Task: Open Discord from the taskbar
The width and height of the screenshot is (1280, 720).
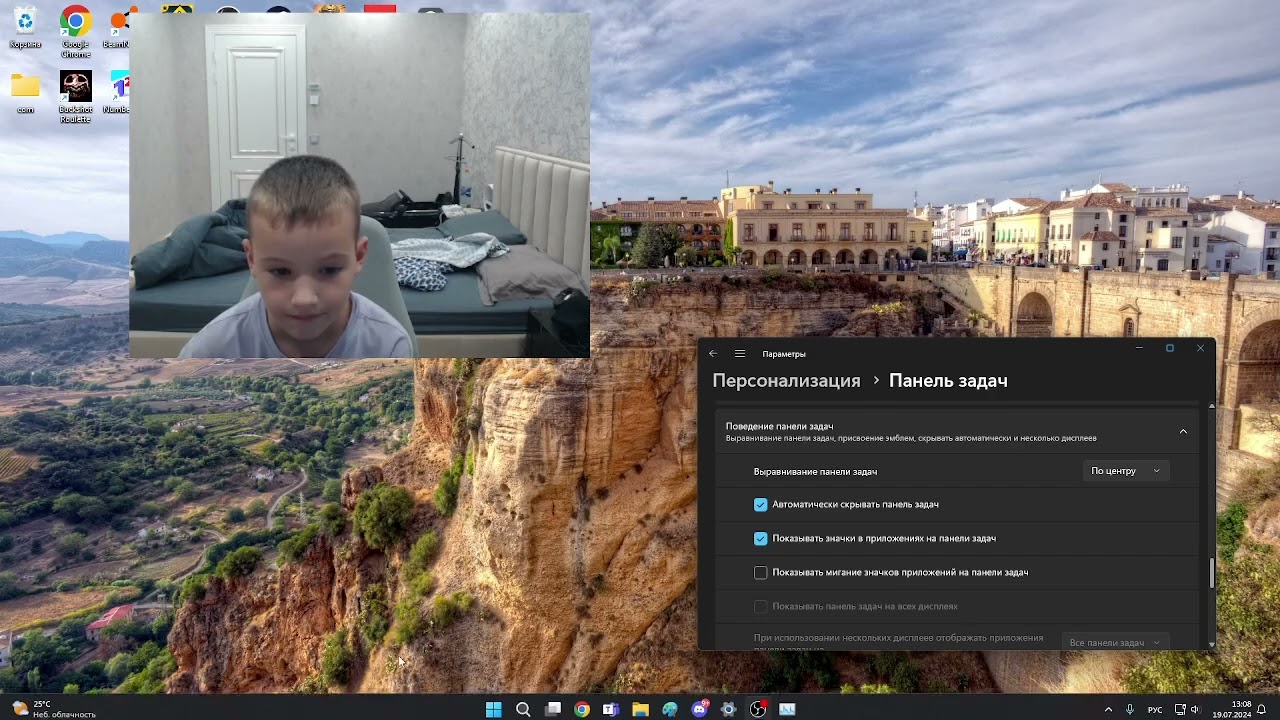Action: tap(700, 709)
